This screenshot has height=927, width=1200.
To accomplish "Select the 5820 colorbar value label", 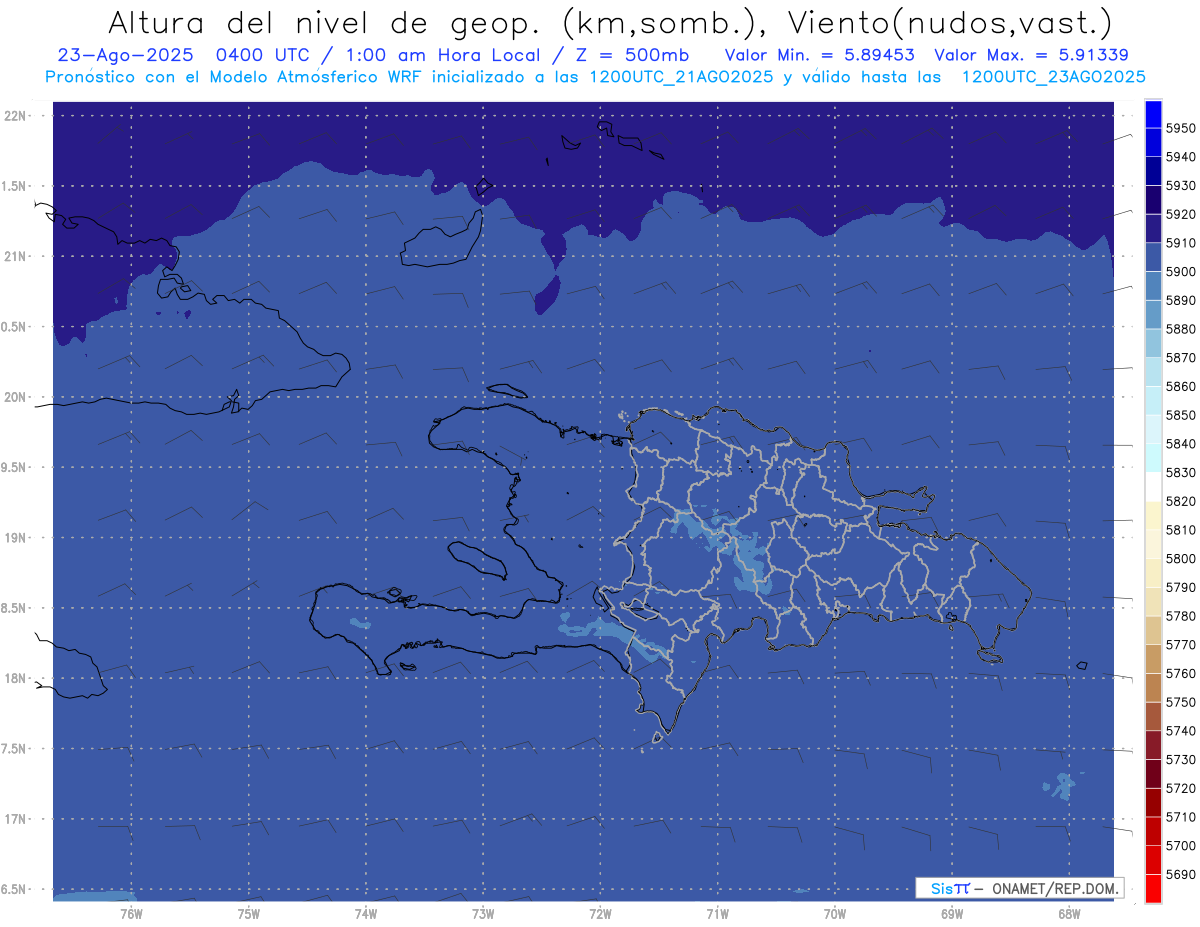I will [1180, 501].
